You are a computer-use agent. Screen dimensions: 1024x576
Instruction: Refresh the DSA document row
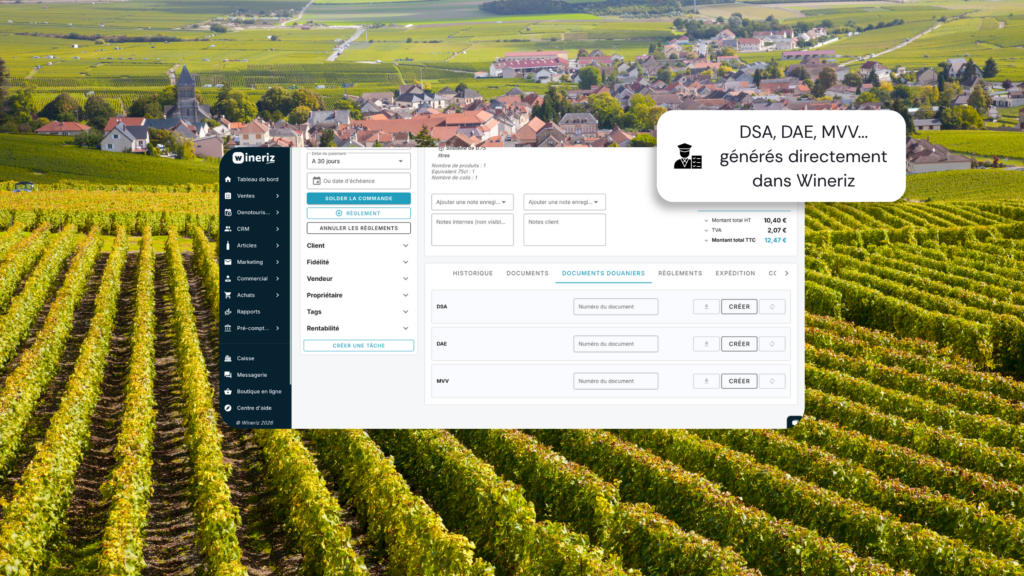[x=772, y=307]
